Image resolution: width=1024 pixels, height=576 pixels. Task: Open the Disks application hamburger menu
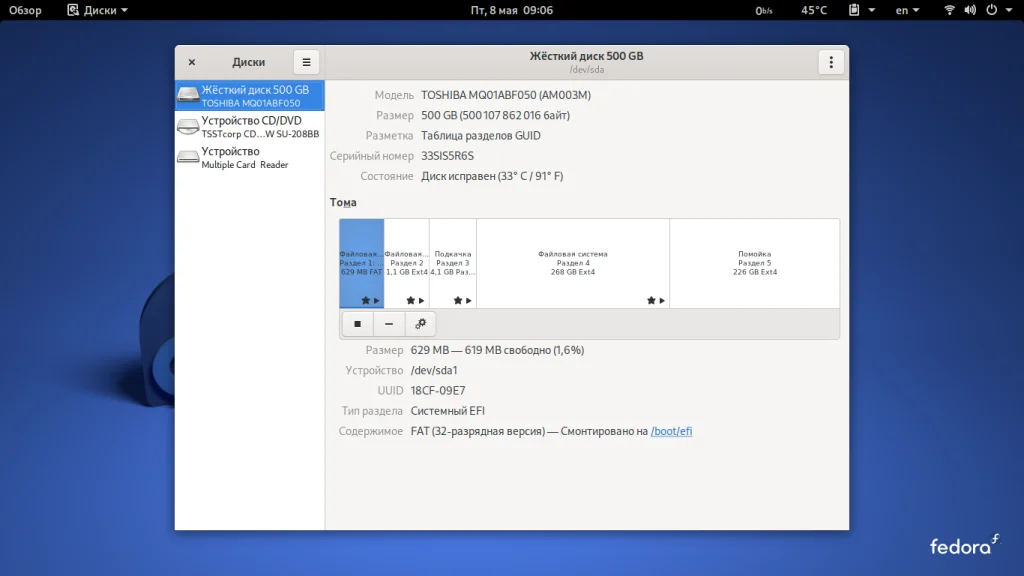point(306,62)
